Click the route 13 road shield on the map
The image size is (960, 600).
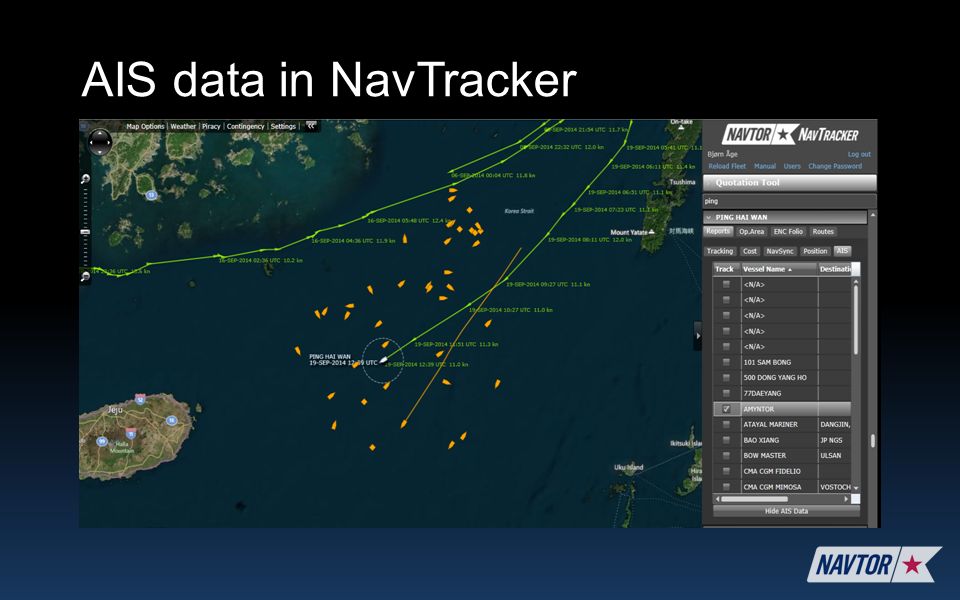tap(151, 195)
